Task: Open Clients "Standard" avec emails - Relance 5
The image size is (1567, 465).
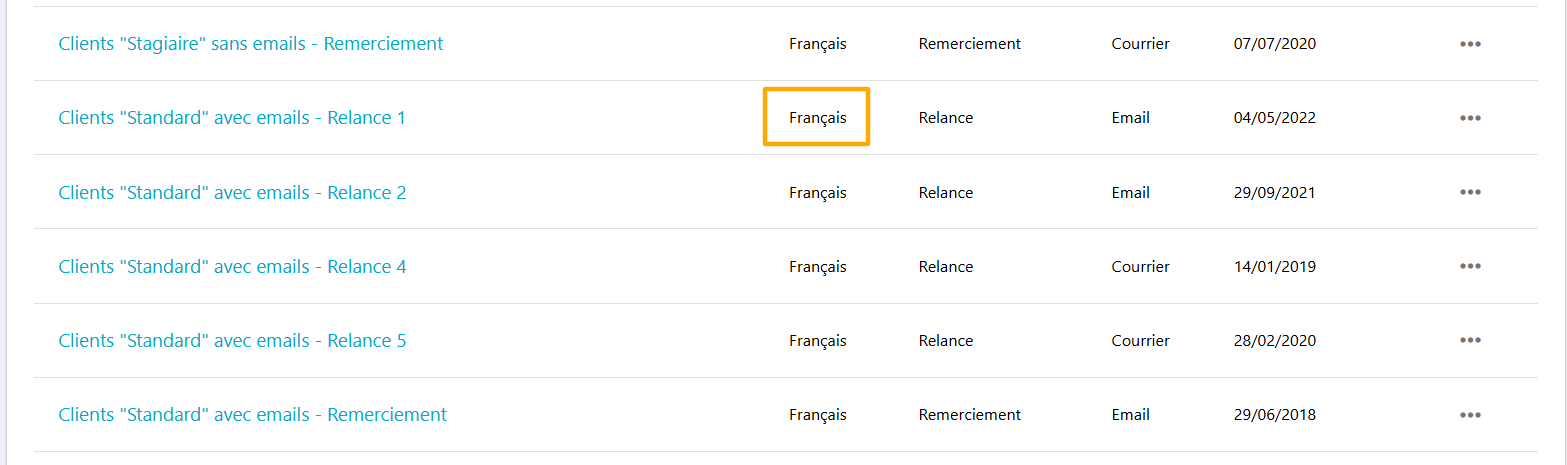Action: point(232,341)
